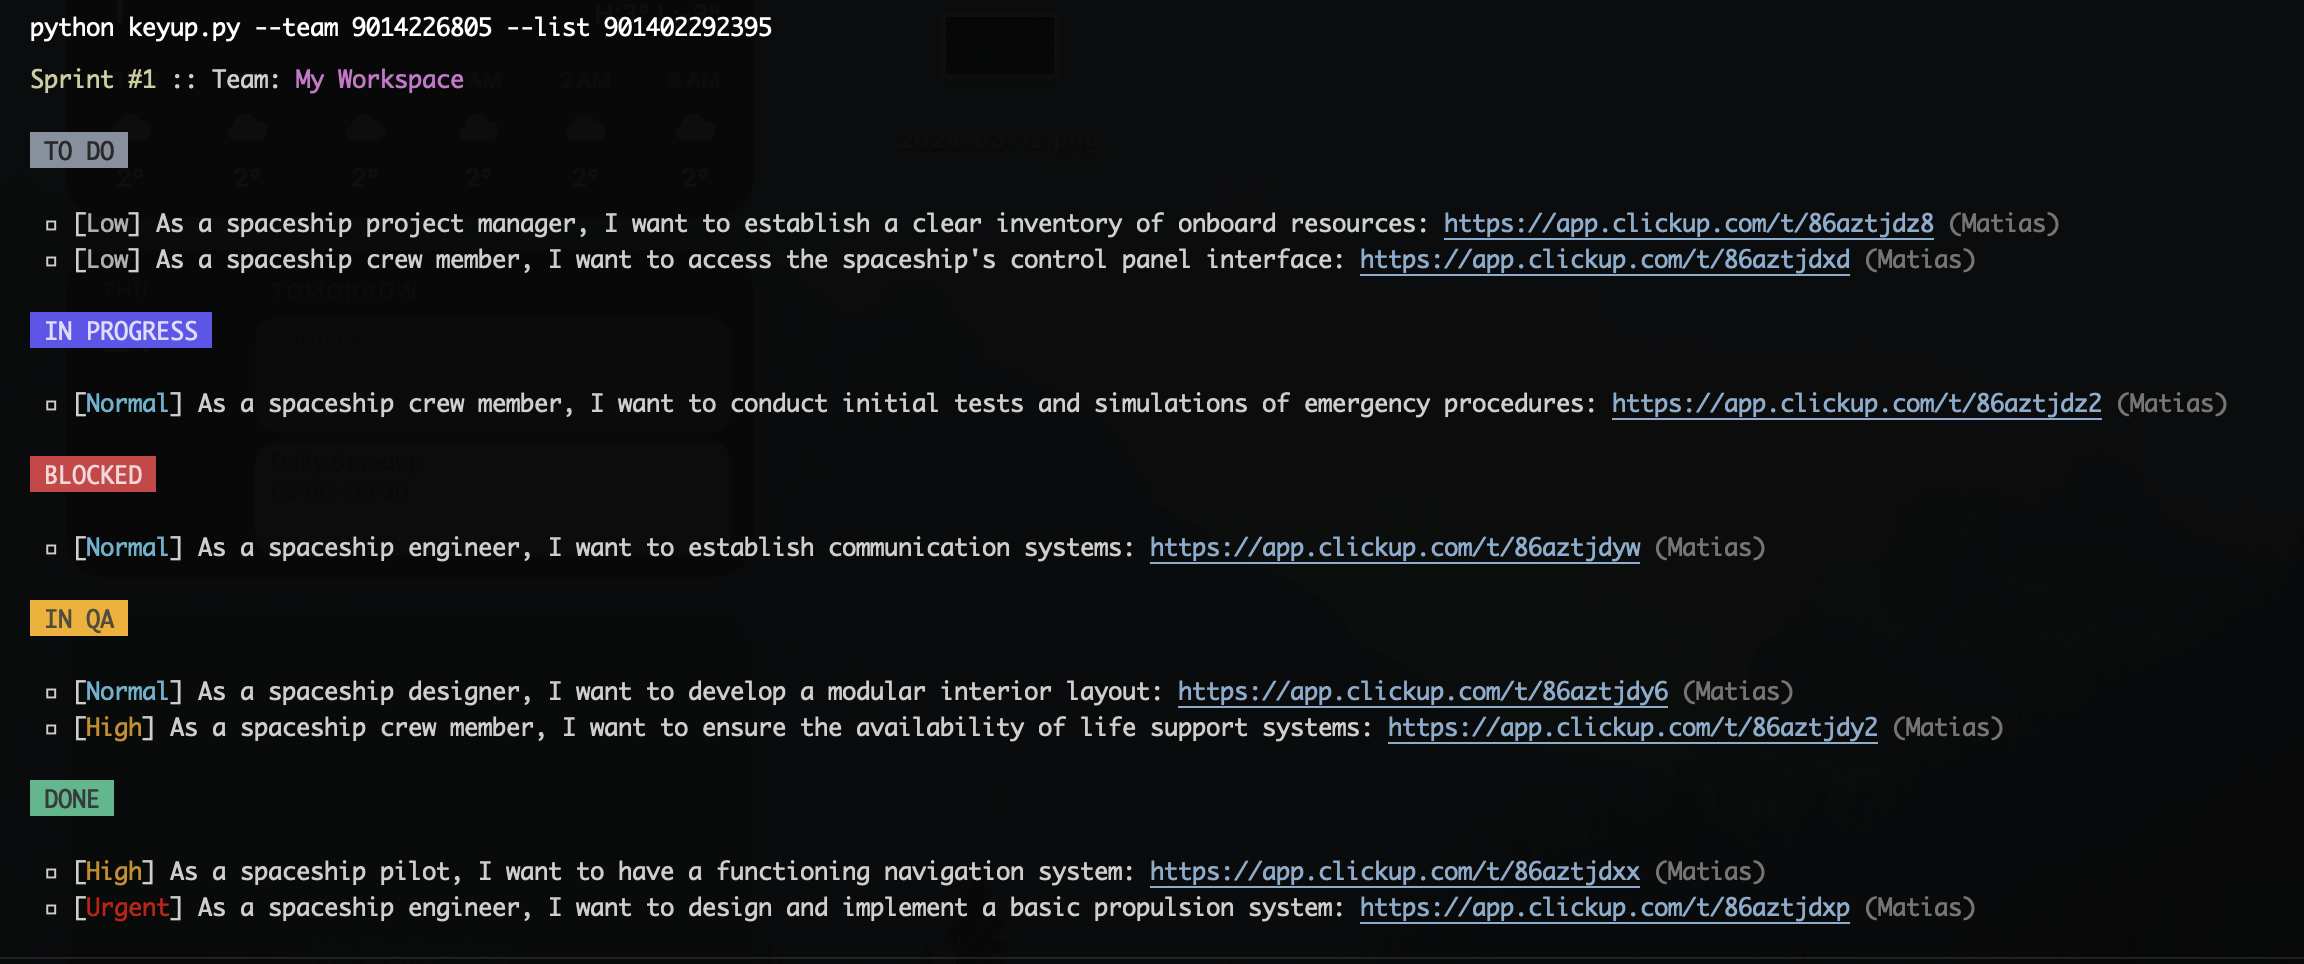Image resolution: width=2304 pixels, height=964 pixels.
Task: Click the bullet square beside the propulsion task
Action: (51, 909)
